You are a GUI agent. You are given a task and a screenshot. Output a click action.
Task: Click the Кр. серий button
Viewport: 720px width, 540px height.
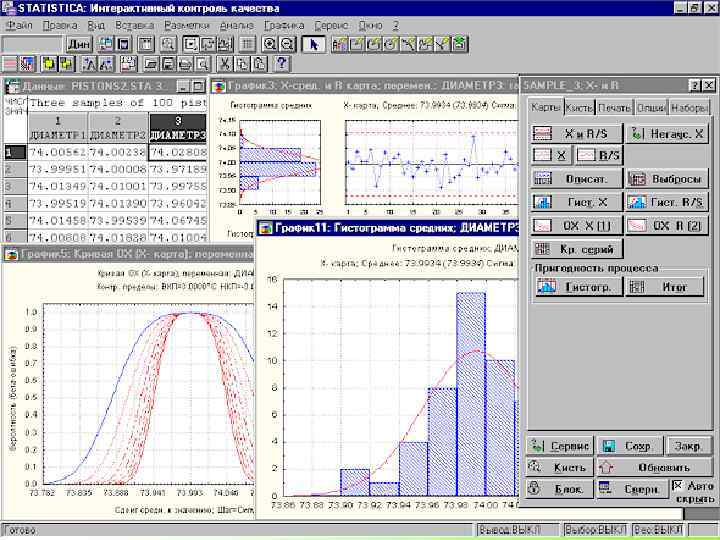577,249
